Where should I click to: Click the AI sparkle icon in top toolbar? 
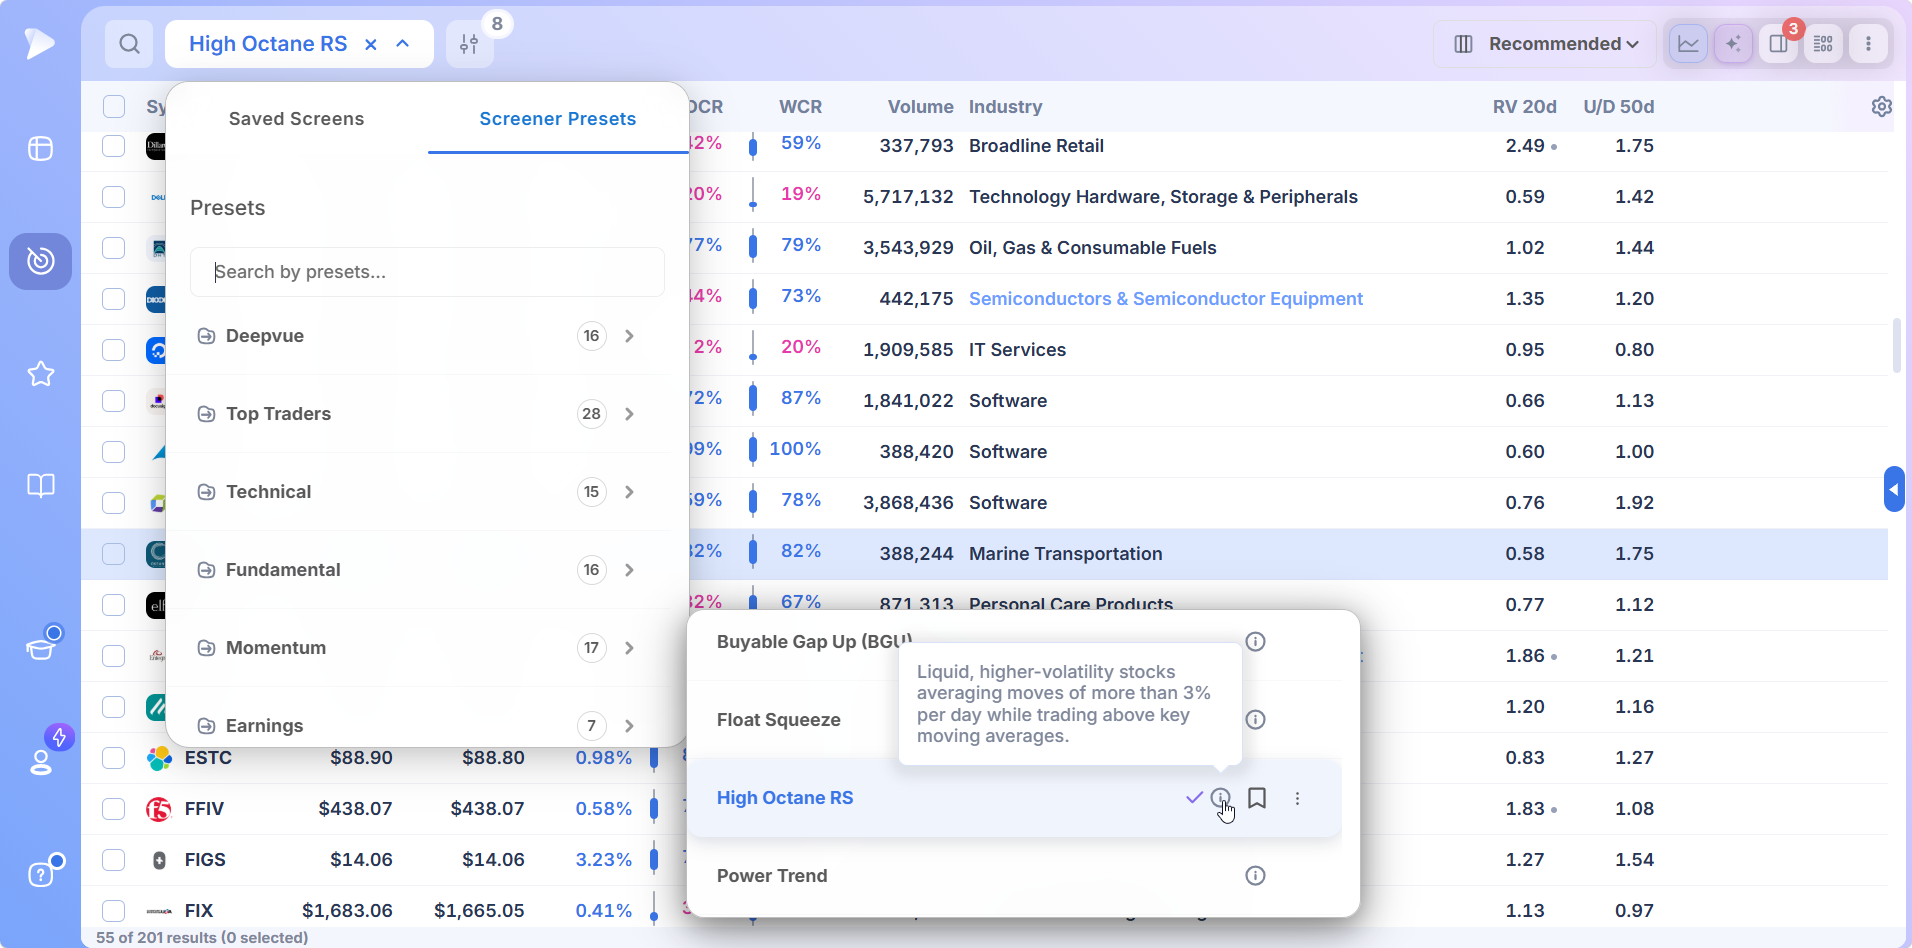(1733, 44)
